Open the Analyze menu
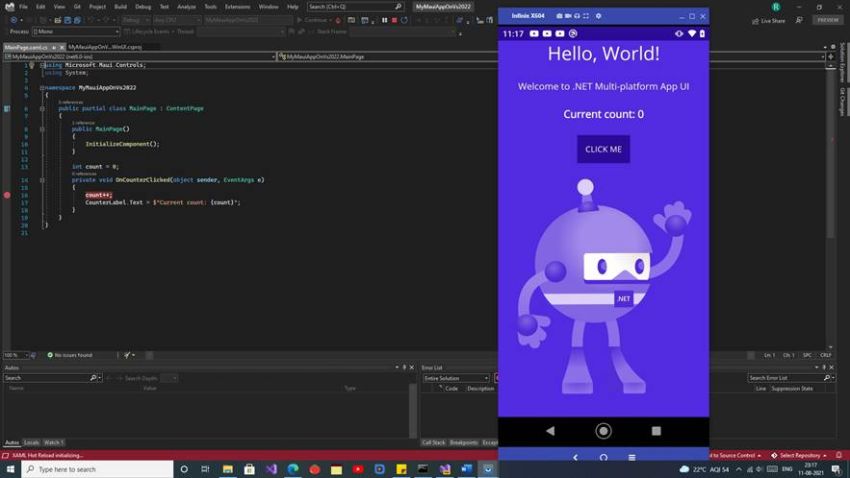 point(186,7)
